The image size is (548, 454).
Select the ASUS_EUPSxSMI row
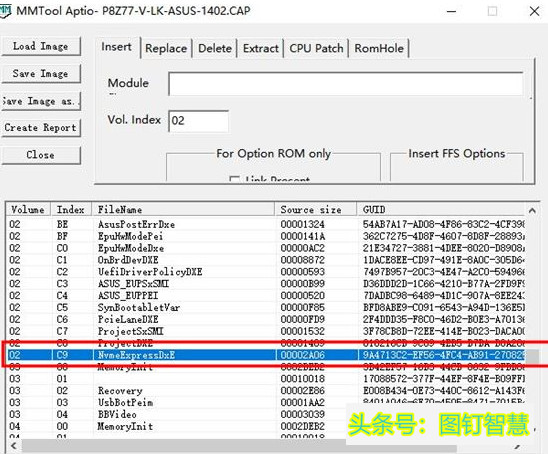[266, 284]
